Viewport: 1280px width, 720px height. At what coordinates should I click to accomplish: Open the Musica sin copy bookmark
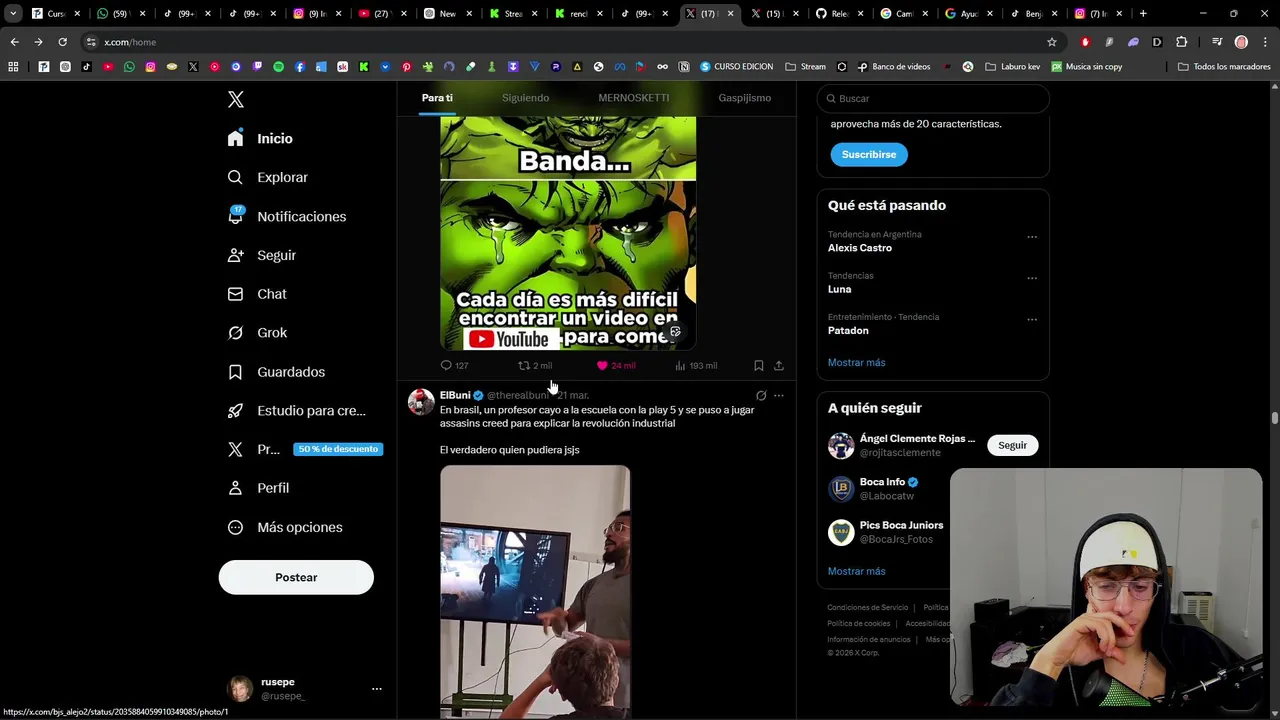[1087, 67]
